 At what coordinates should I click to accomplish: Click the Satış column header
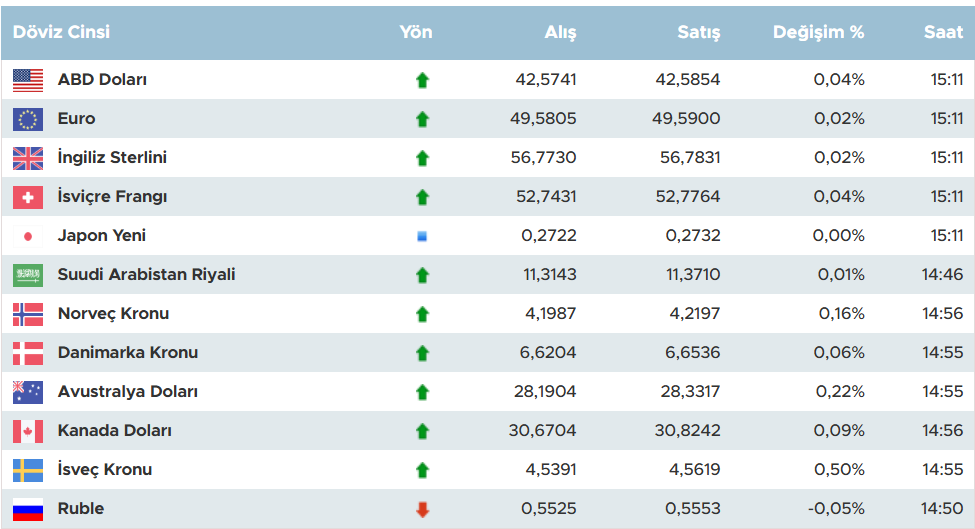[699, 32]
